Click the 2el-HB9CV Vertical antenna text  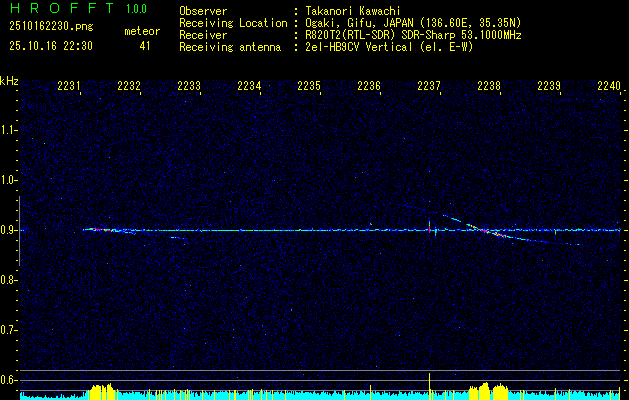[389, 47]
